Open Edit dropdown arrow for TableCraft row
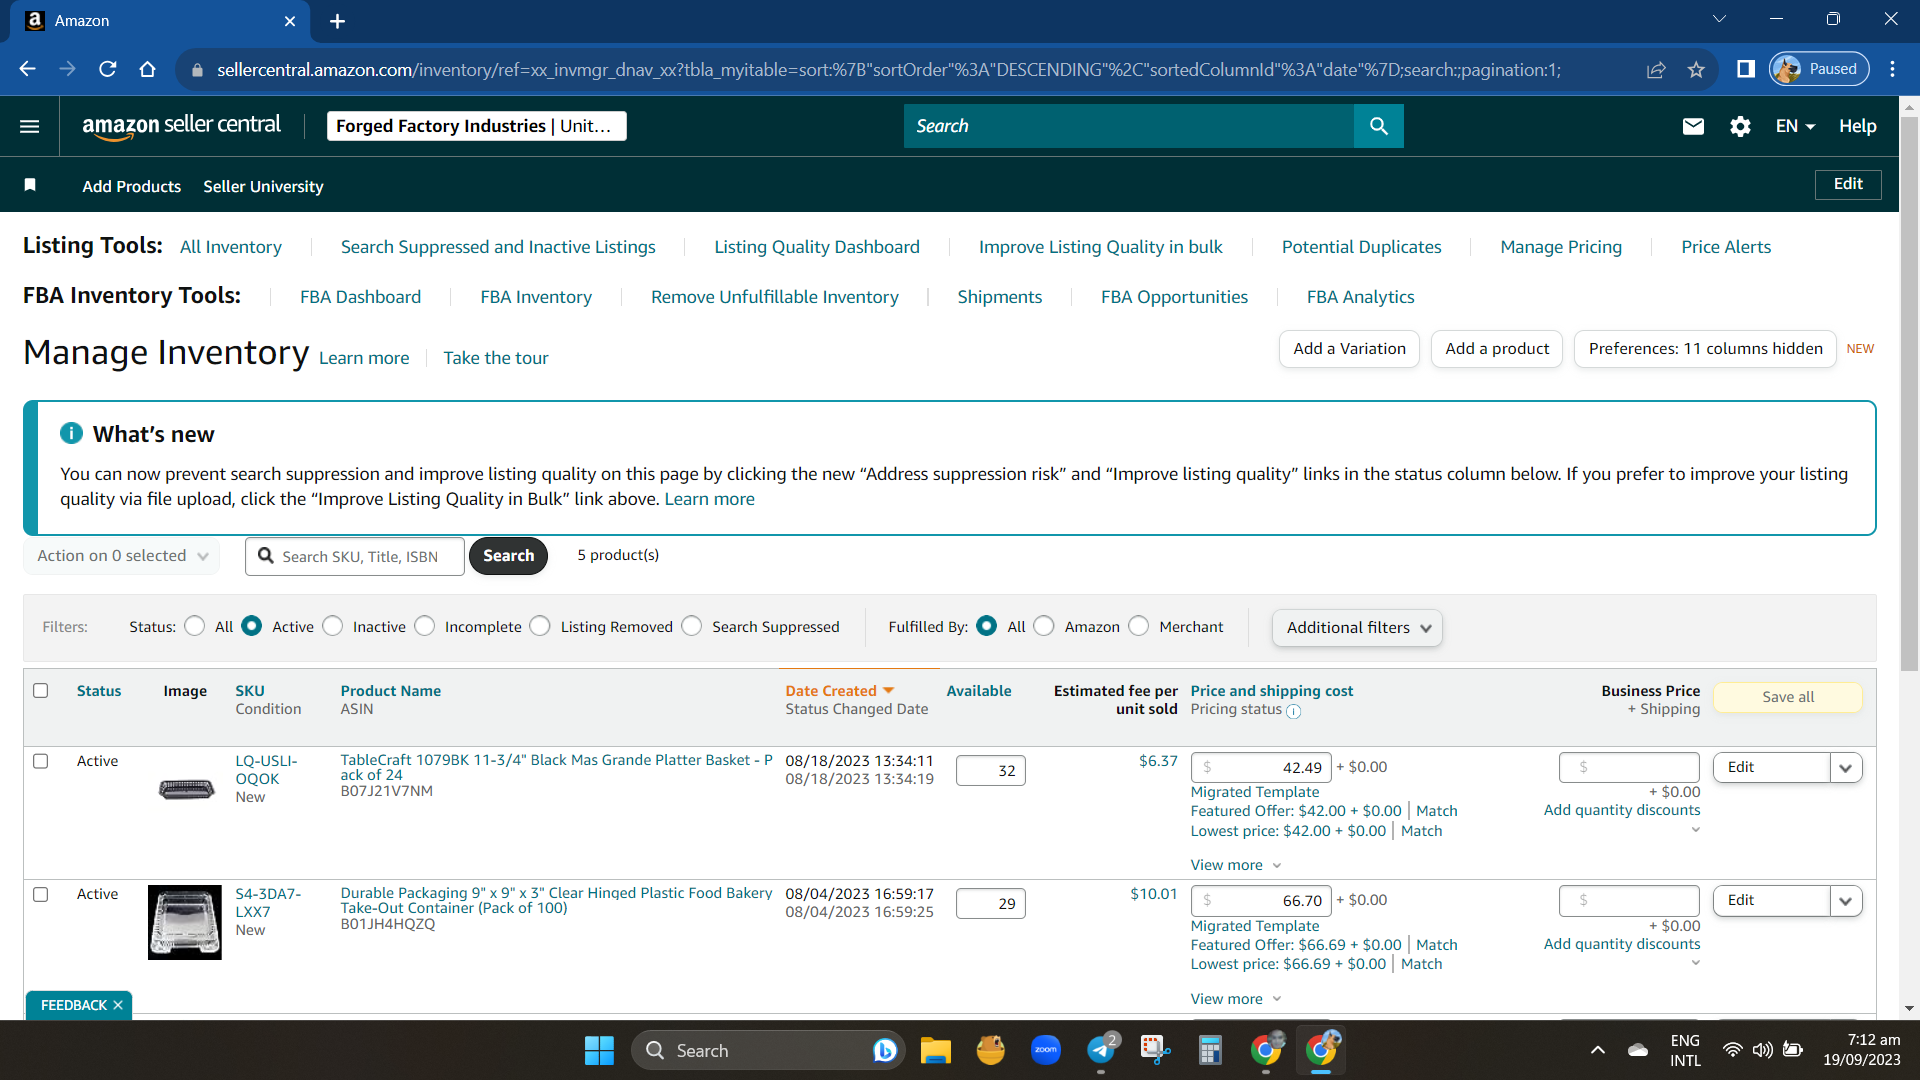This screenshot has height=1080, width=1920. tap(1845, 768)
